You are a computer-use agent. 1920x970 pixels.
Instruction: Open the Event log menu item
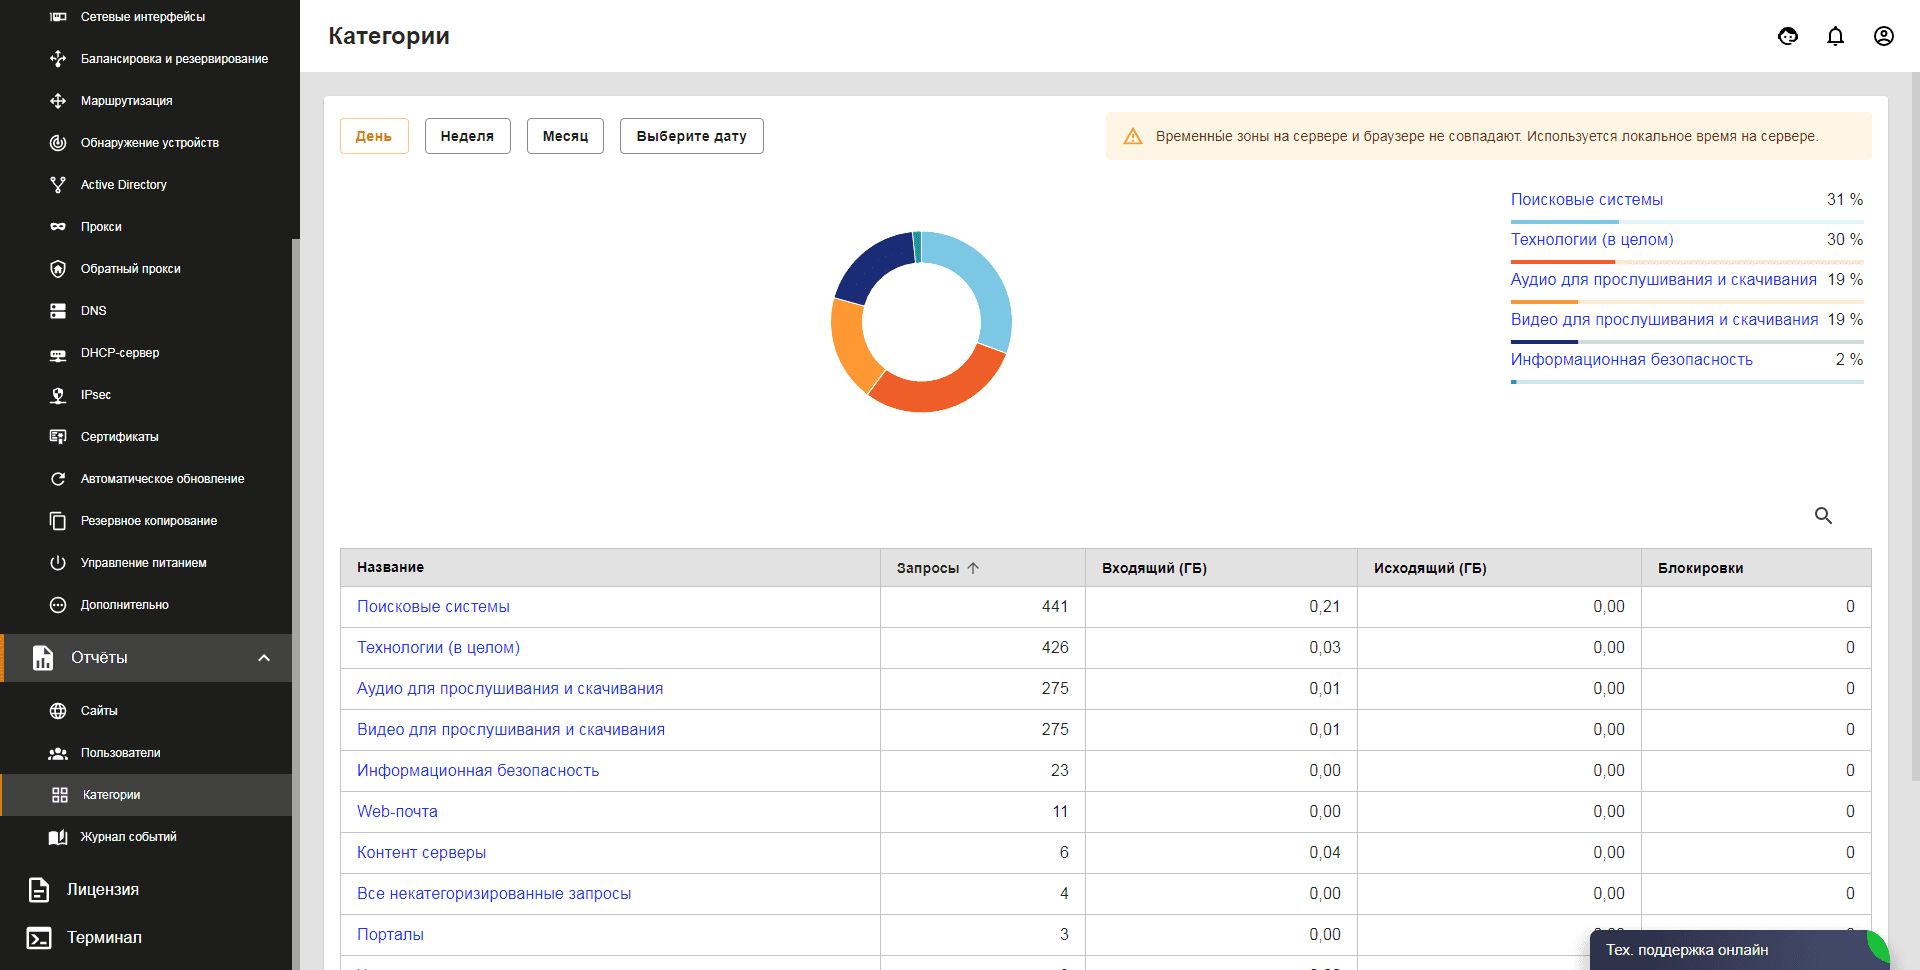pyautogui.click(x=128, y=837)
